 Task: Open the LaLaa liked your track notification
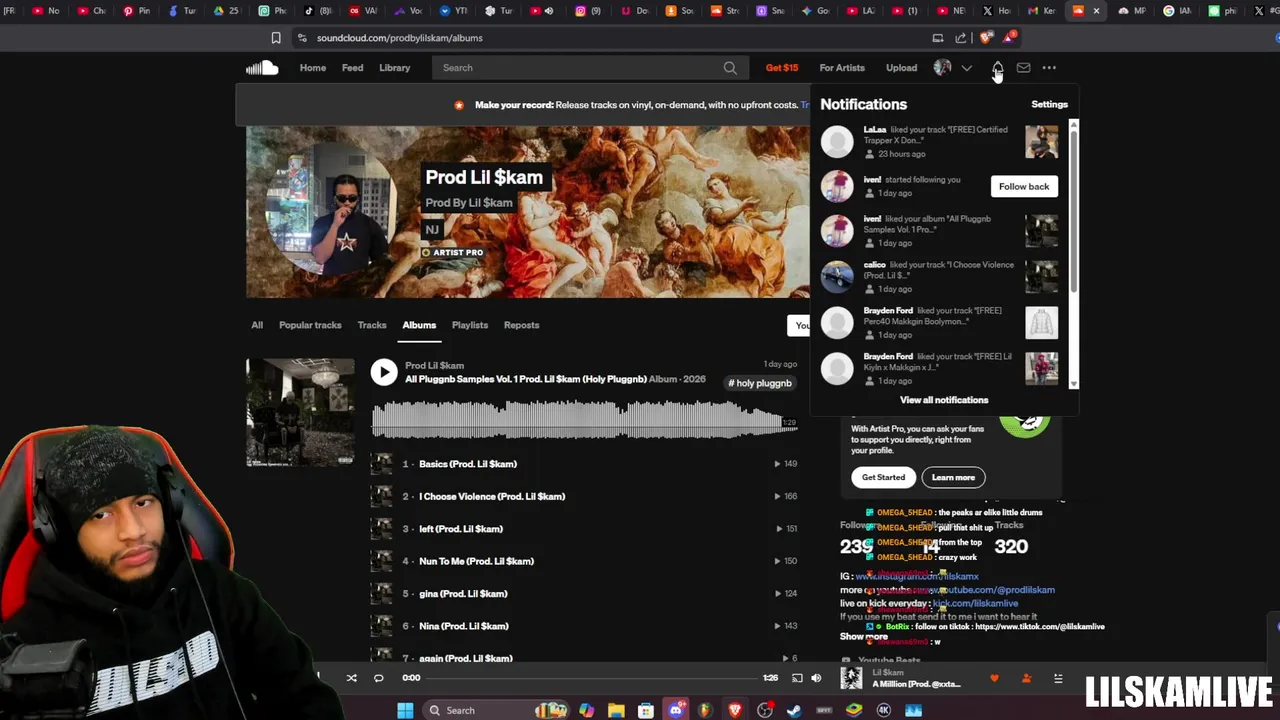click(x=940, y=141)
